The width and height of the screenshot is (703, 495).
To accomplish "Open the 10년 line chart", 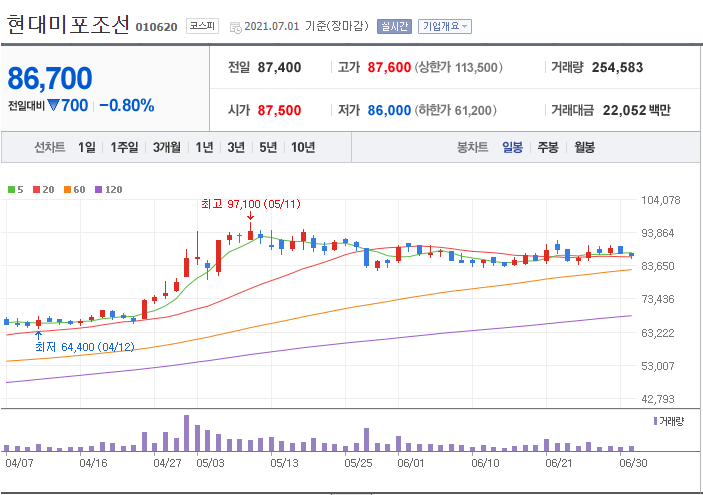I will tap(303, 147).
